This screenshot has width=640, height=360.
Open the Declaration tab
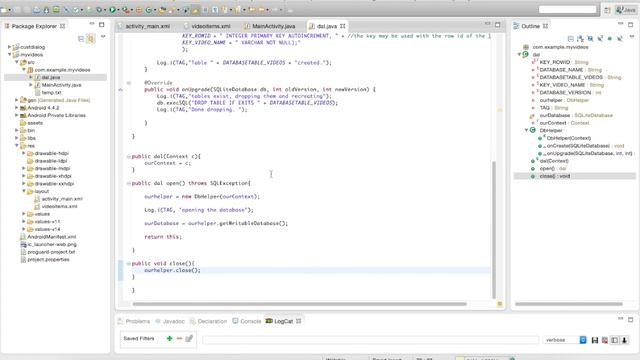[212, 321]
